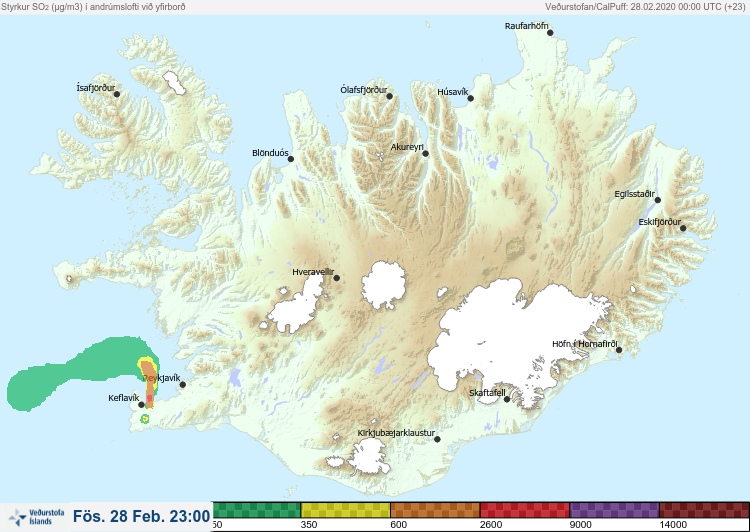Select the Skaftafell station marker
The width and height of the screenshot is (750, 532).
(507, 399)
